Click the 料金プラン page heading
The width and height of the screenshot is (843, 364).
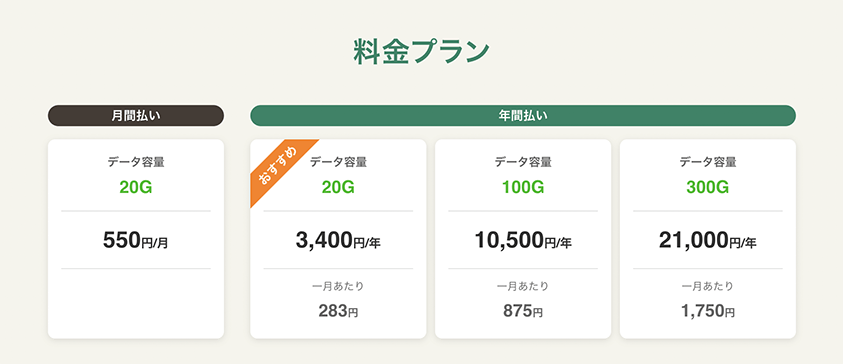(422, 53)
